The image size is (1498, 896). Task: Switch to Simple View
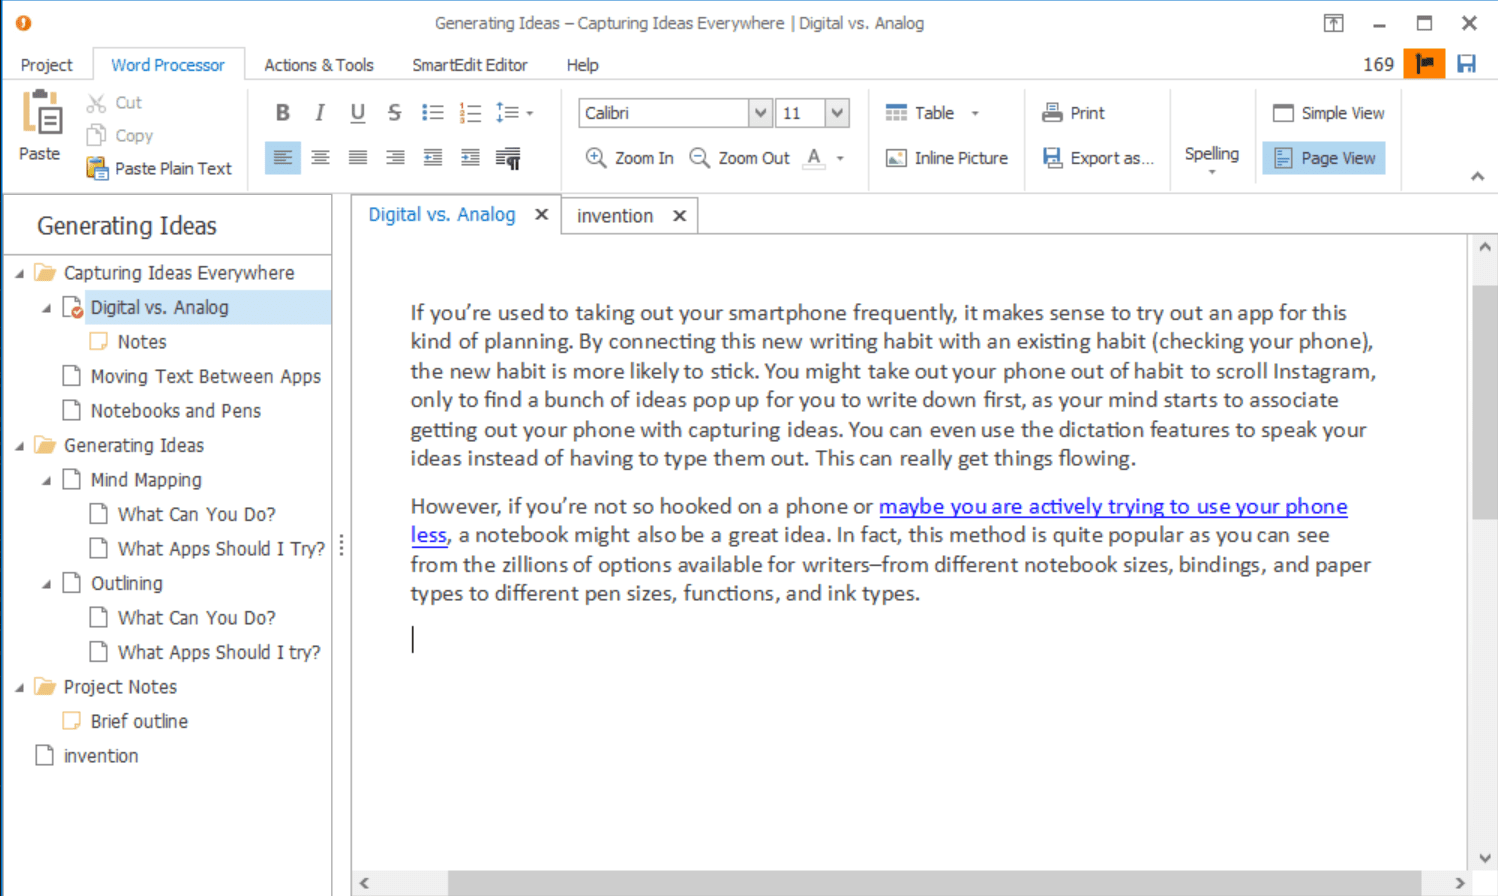pos(1328,113)
